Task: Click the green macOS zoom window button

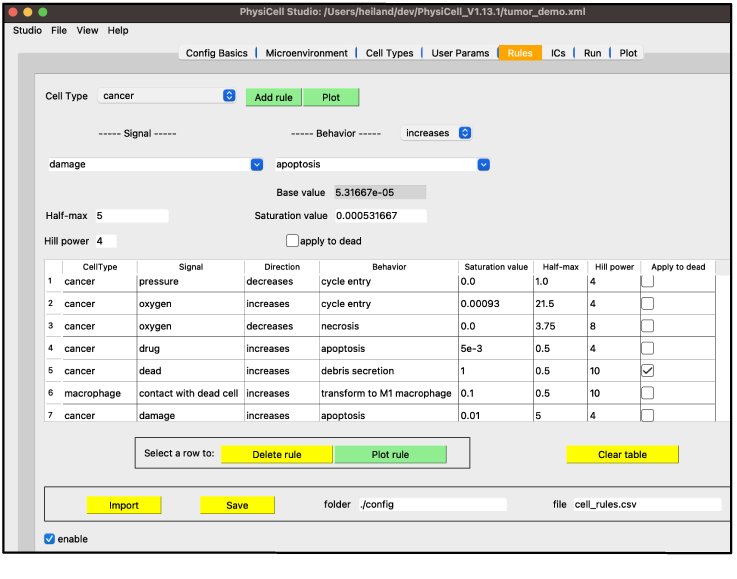Action: 43,12
